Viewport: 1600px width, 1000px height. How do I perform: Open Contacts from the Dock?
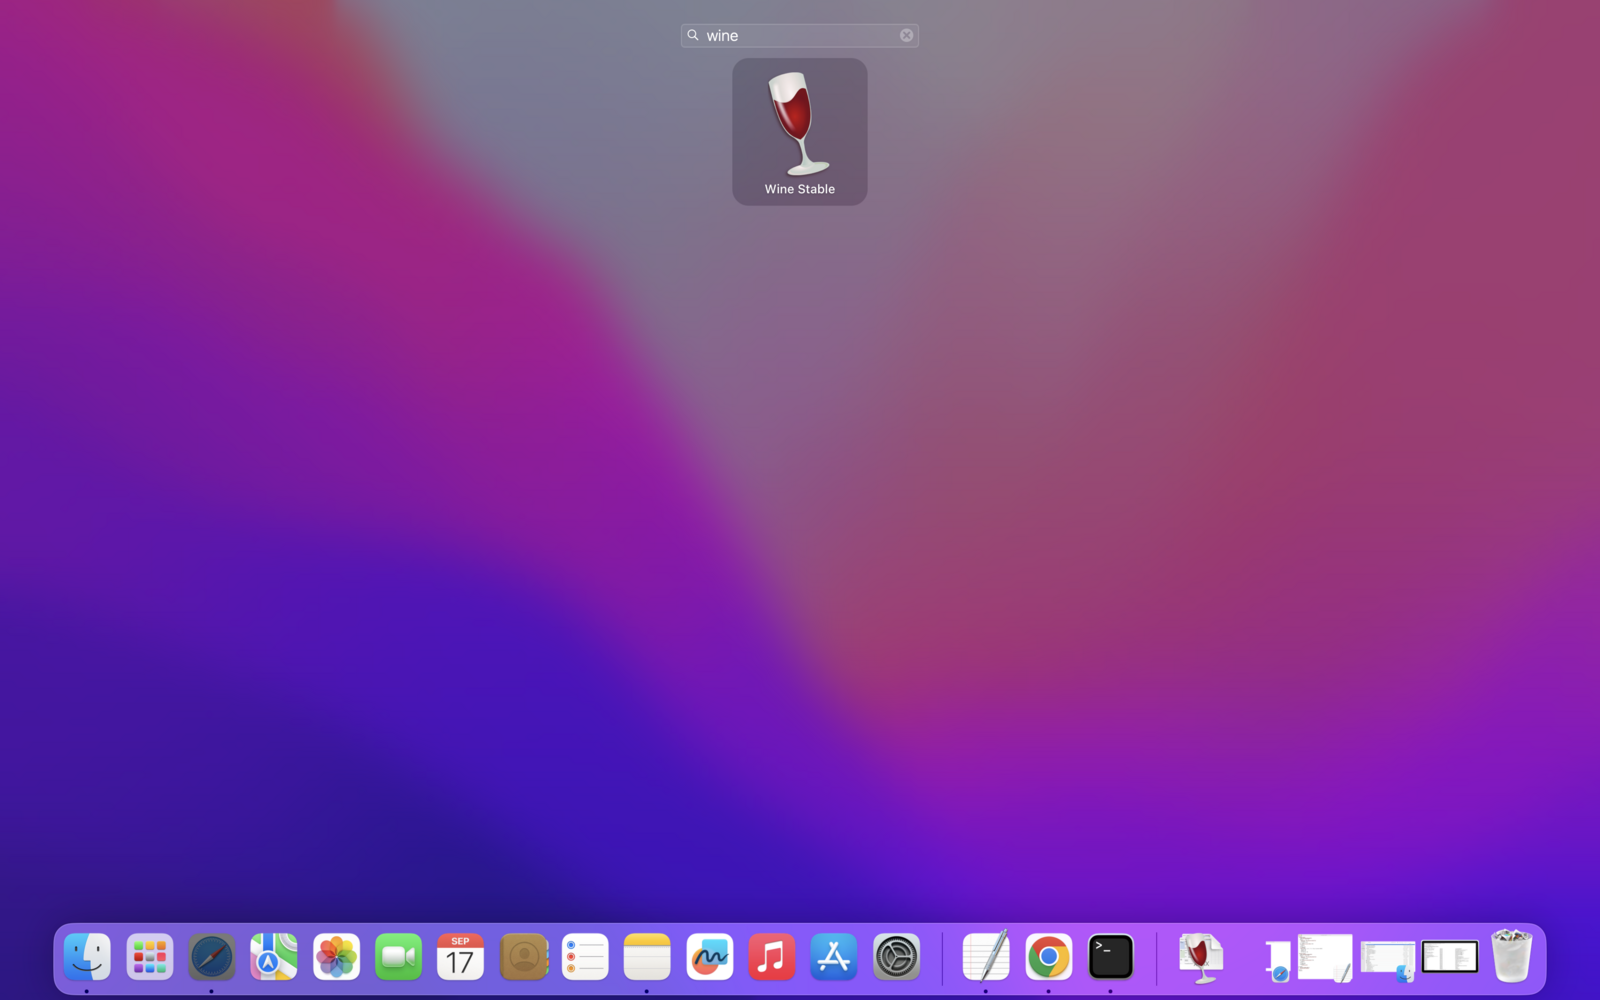524,957
